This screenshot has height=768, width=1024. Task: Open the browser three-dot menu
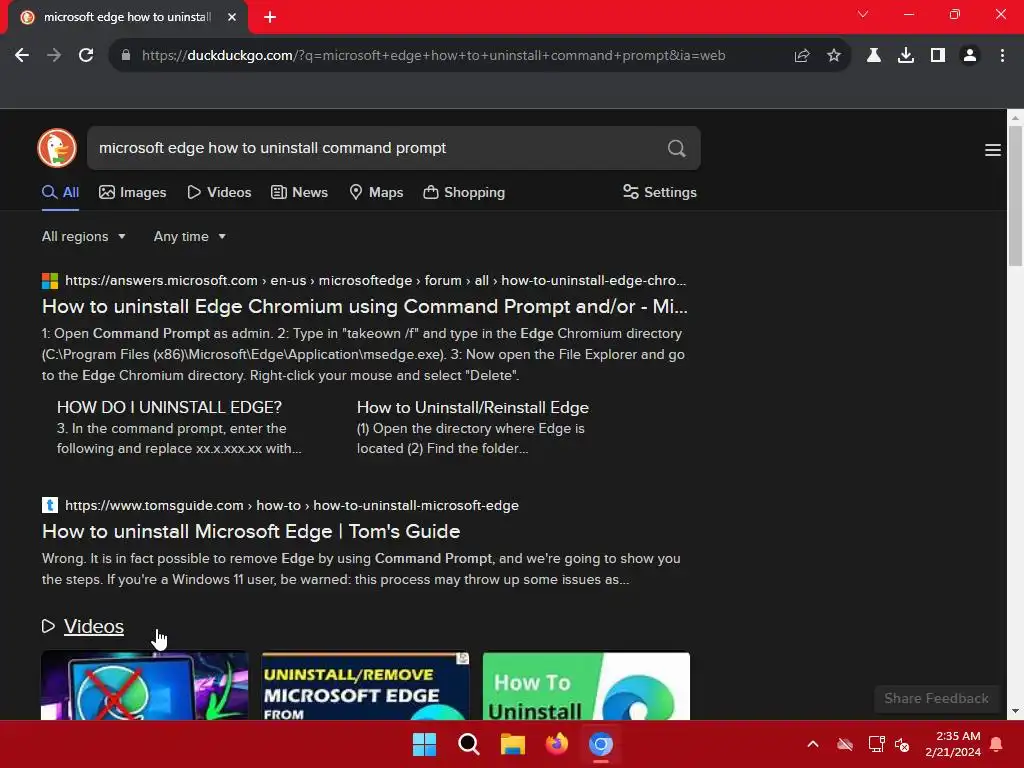tap(1002, 56)
